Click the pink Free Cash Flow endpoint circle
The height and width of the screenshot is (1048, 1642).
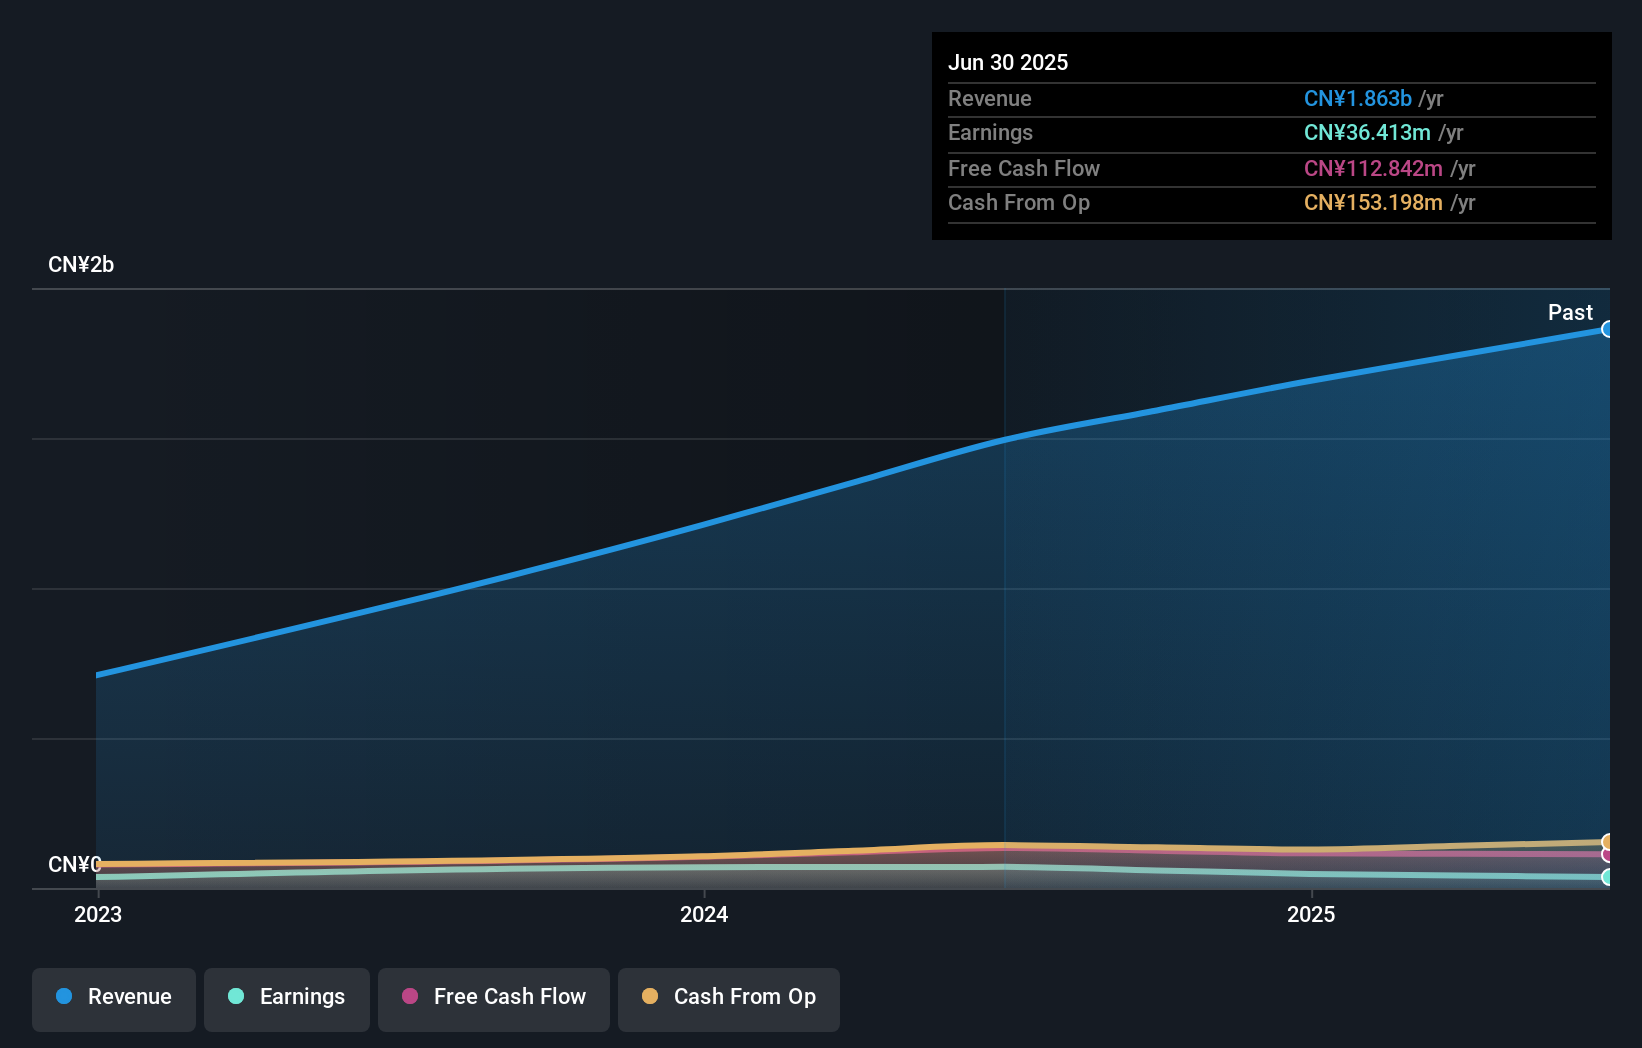[1607, 856]
